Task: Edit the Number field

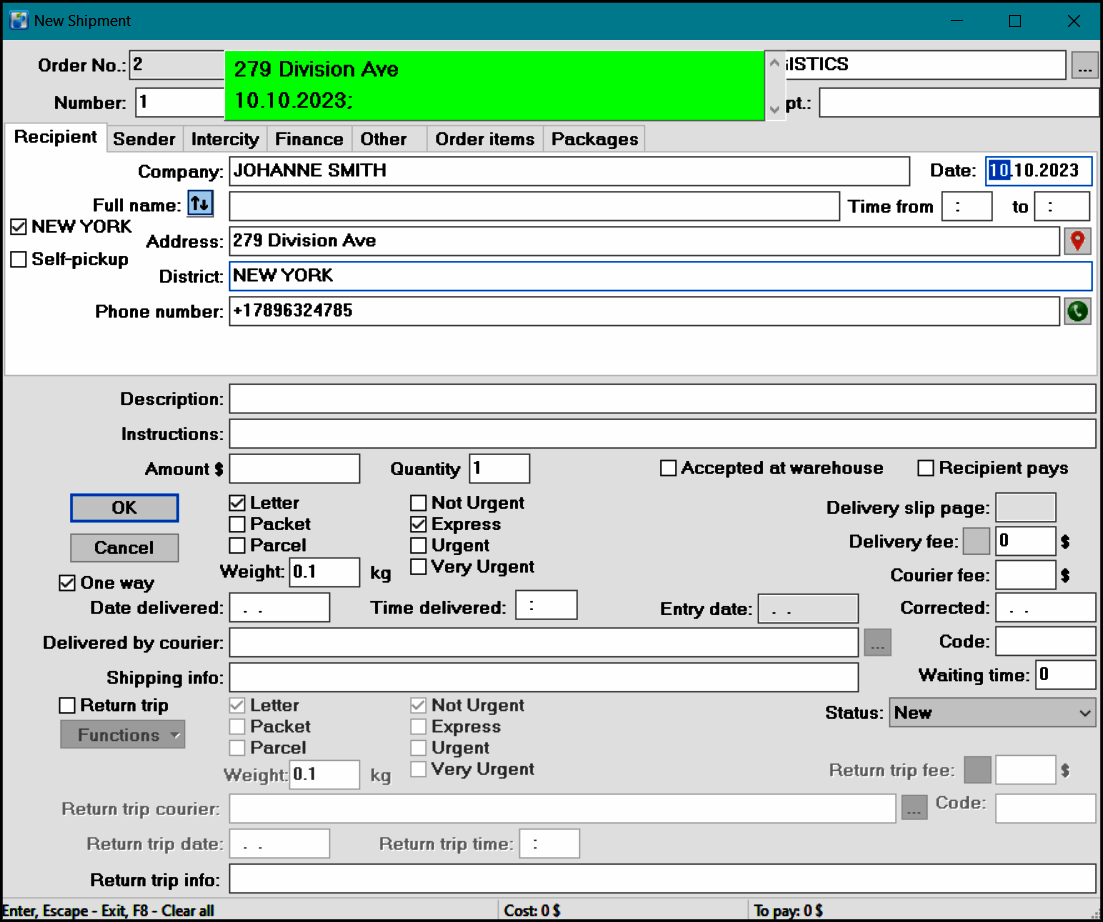Action: tap(180, 103)
